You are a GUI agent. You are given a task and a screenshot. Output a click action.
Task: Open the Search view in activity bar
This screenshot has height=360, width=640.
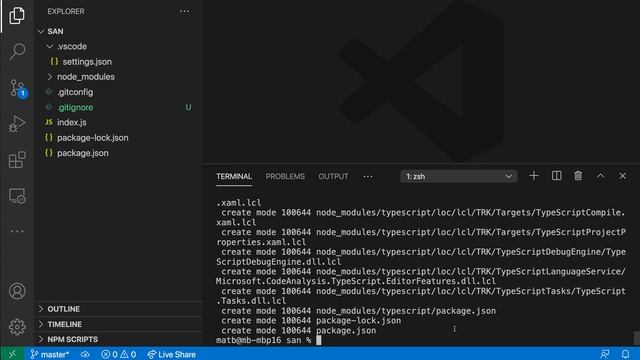pos(17,51)
